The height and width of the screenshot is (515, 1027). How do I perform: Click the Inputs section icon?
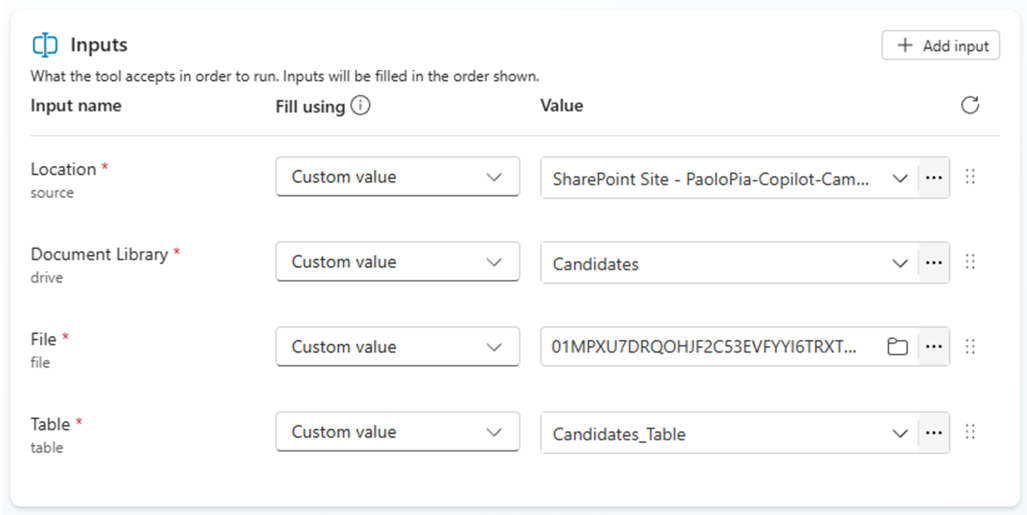click(x=45, y=45)
